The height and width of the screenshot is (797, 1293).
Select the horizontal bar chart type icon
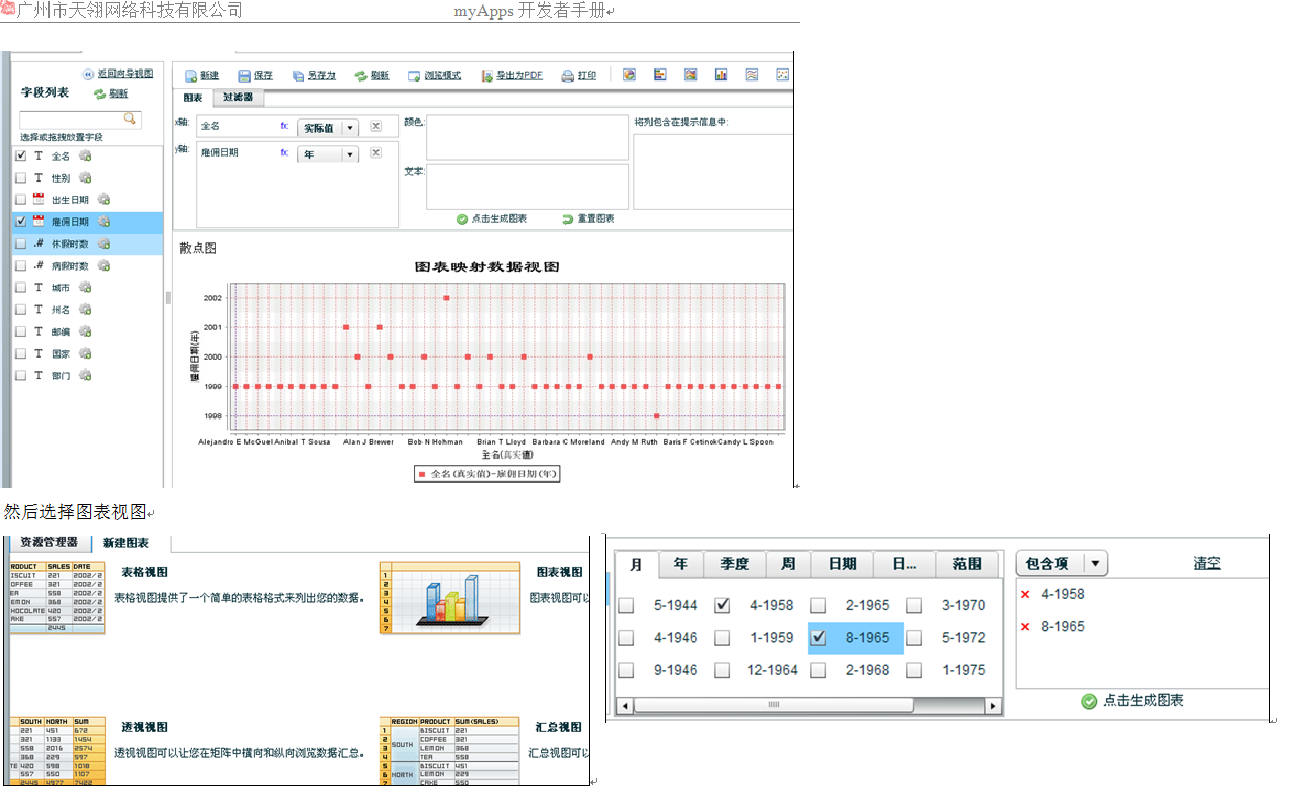(x=660, y=75)
